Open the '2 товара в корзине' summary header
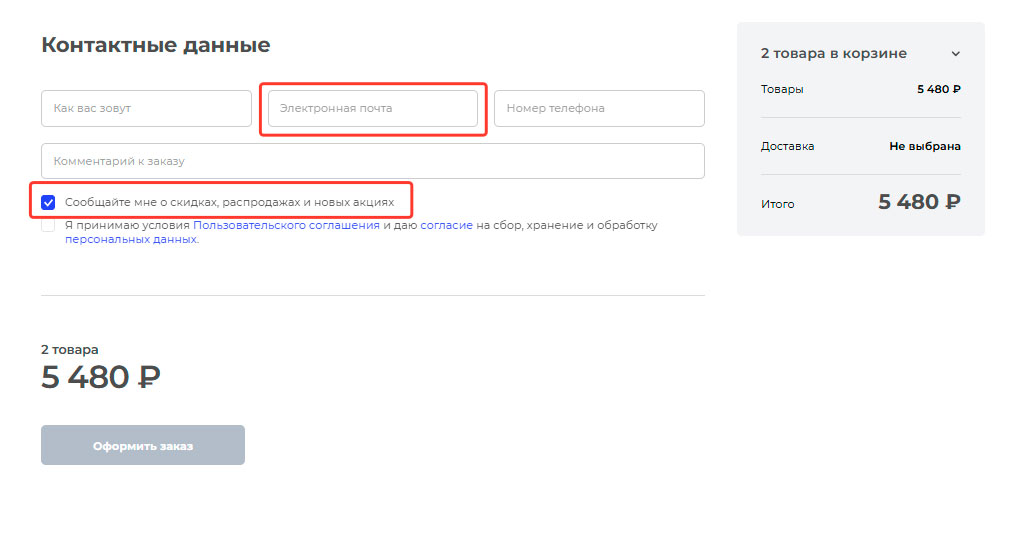This screenshot has height=539, width=1029. (860, 54)
